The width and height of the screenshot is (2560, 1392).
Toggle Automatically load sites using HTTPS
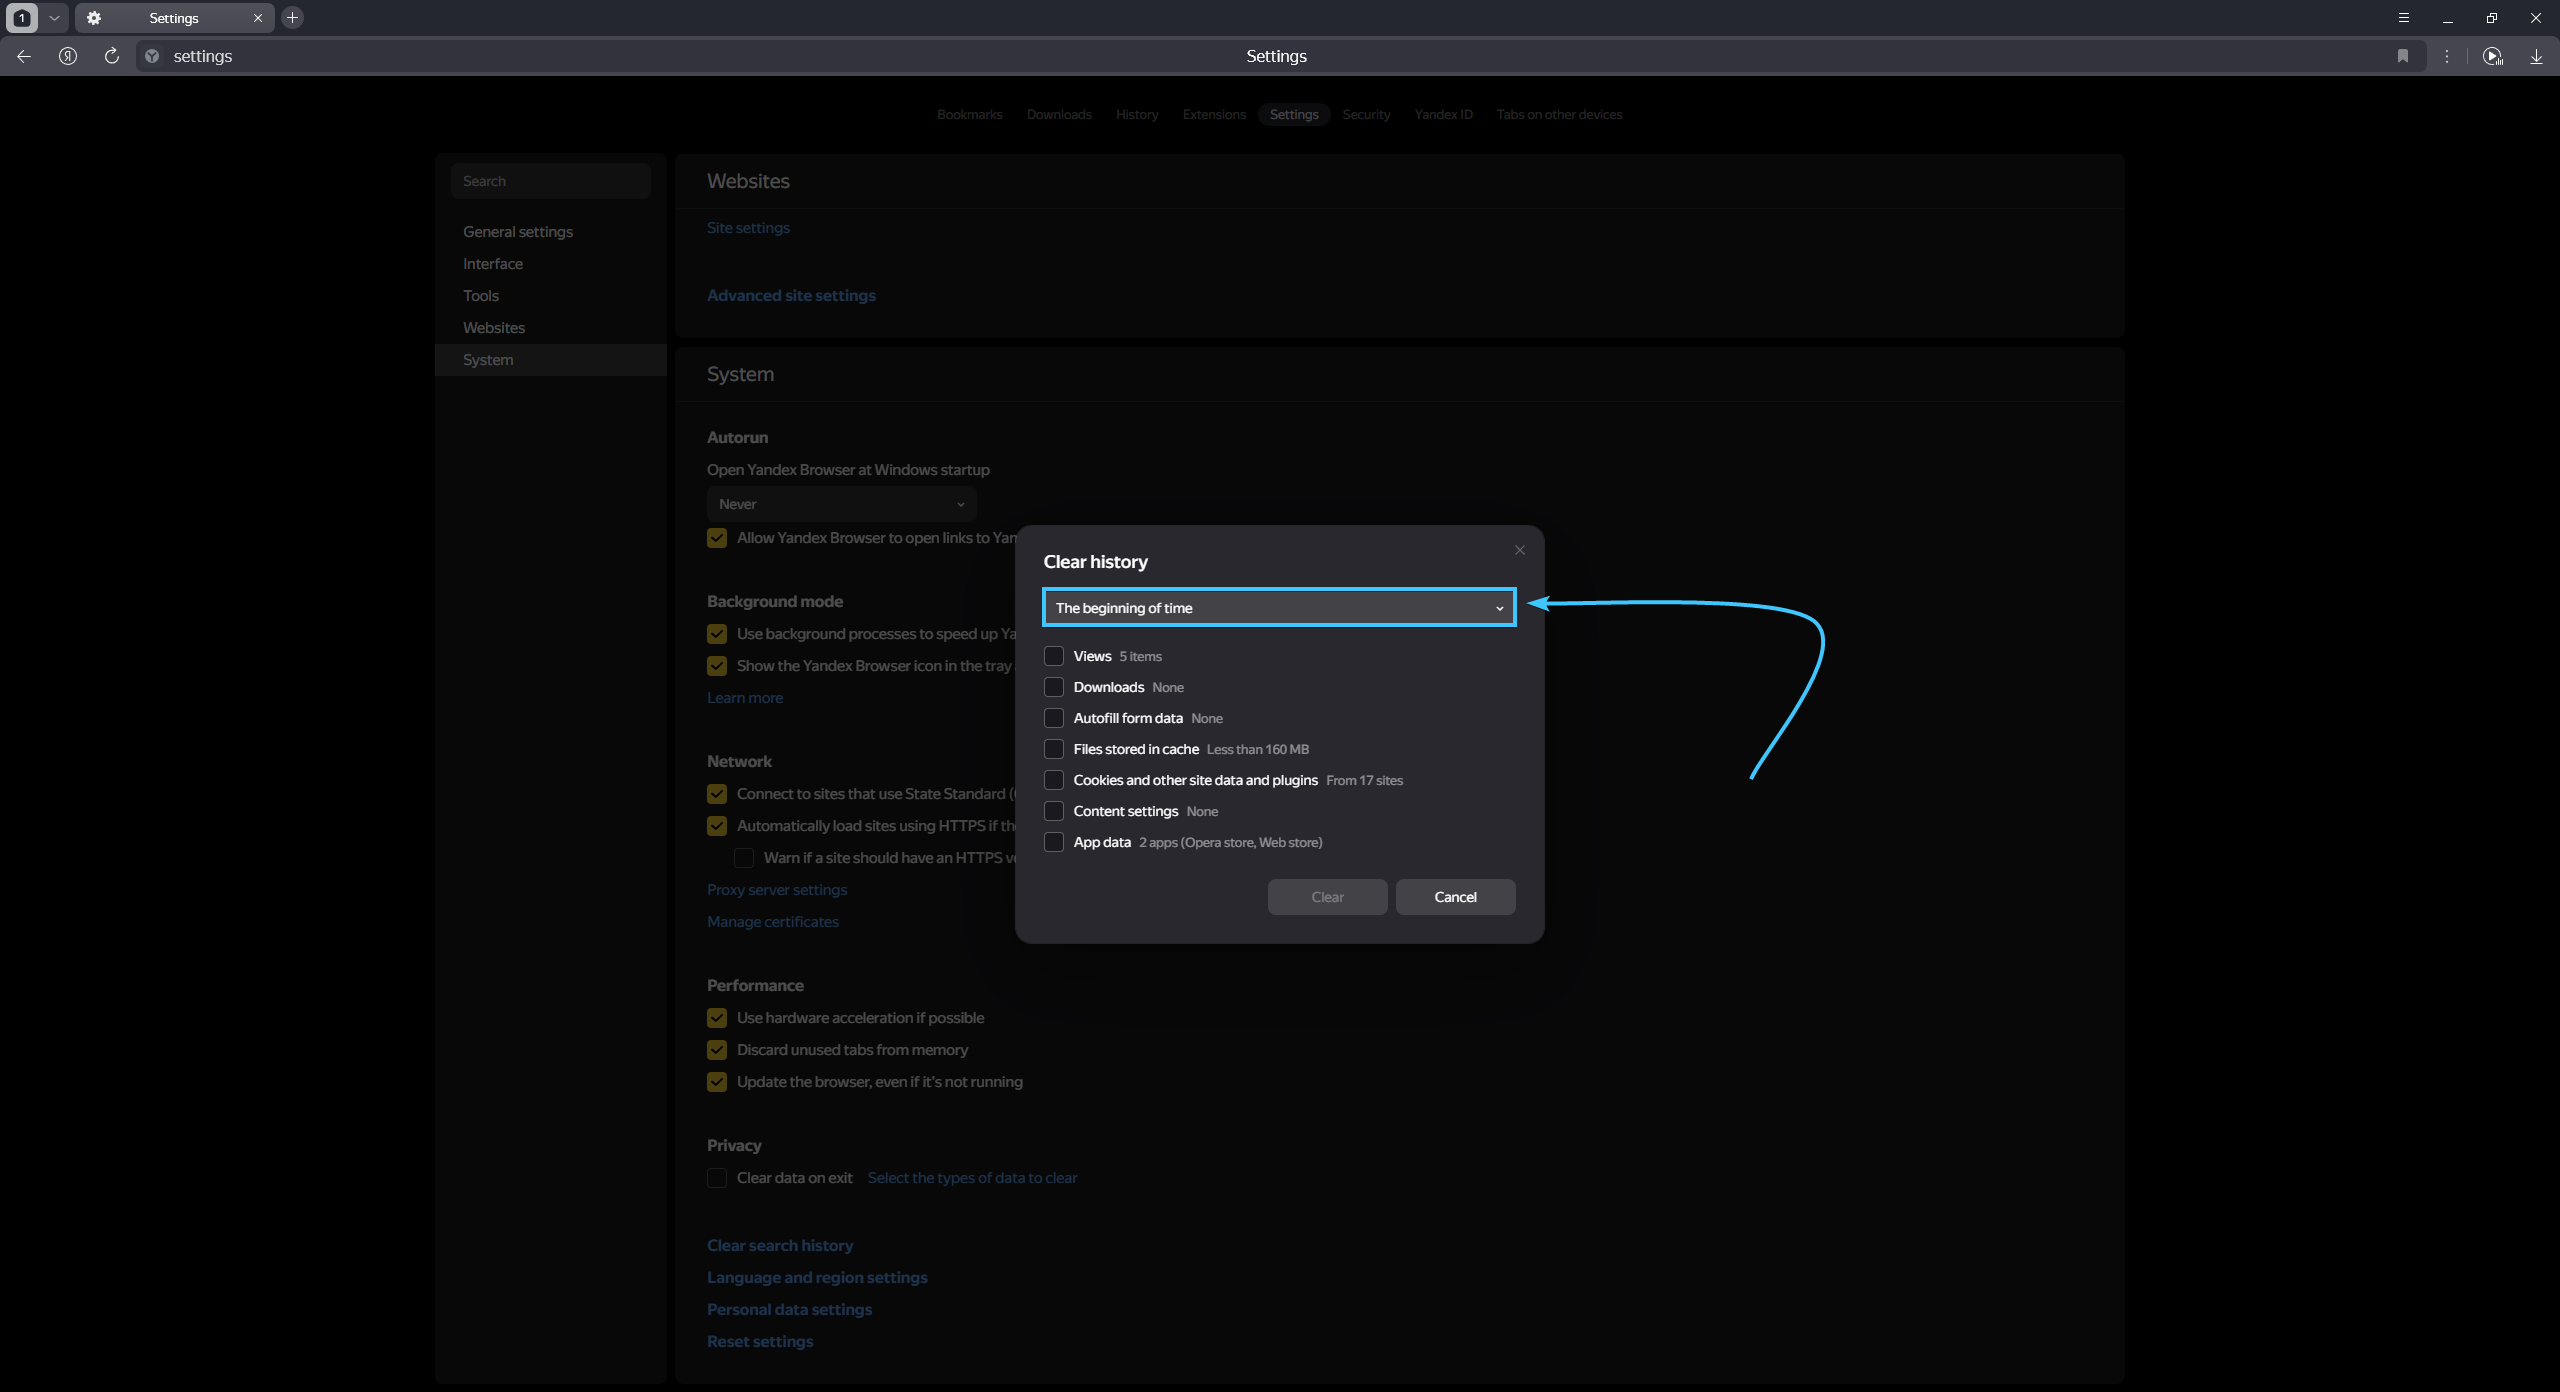[717, 826]
